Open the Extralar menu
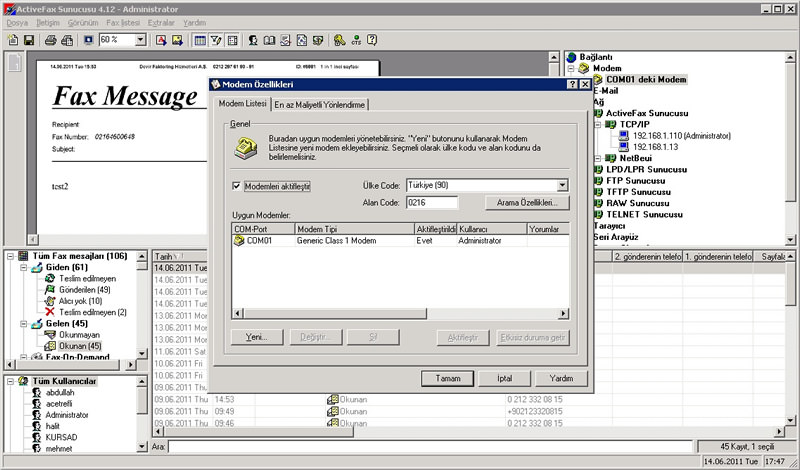The image size is (800, 470). (x=161, y=23)
